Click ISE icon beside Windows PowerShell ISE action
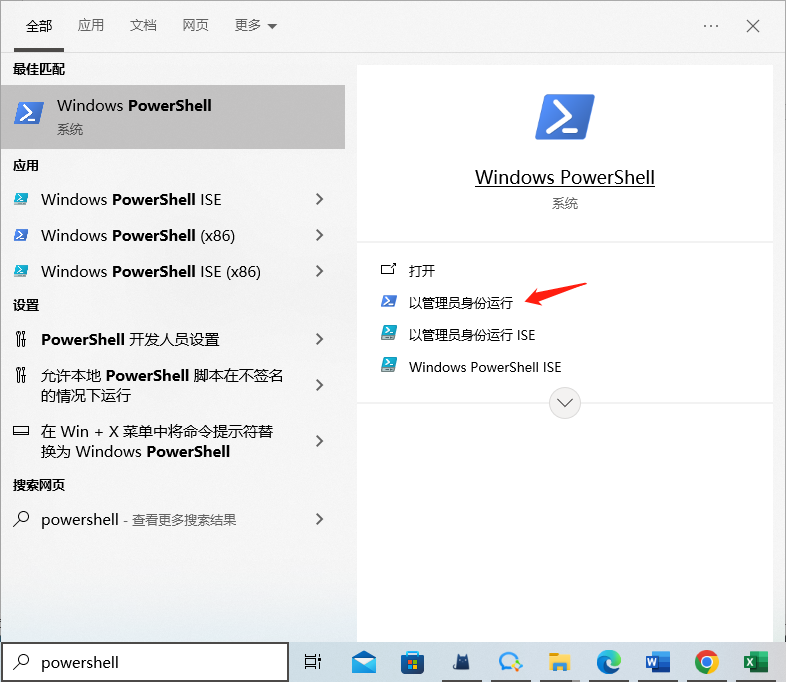The image size is (786, 682). pos(389,365)
